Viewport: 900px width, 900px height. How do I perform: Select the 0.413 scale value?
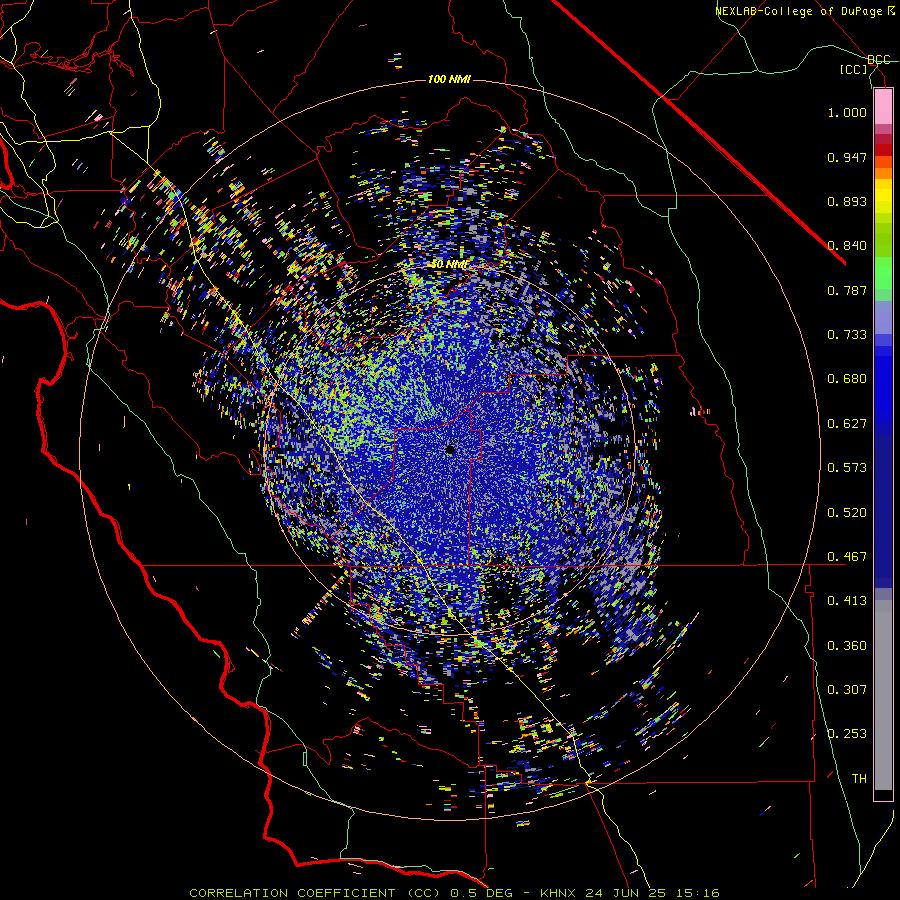(847, 601)
